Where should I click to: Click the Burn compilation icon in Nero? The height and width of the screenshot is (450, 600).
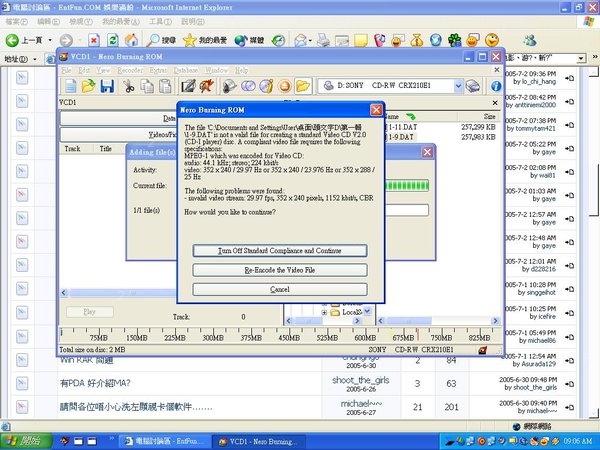tap(207, 86)
